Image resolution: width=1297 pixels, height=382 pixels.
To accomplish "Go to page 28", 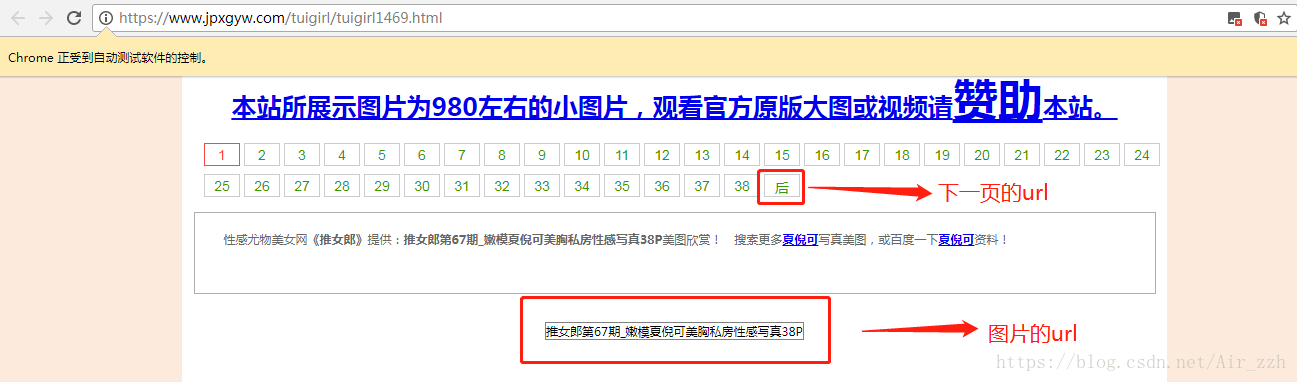I will click(x=342, y=186).
